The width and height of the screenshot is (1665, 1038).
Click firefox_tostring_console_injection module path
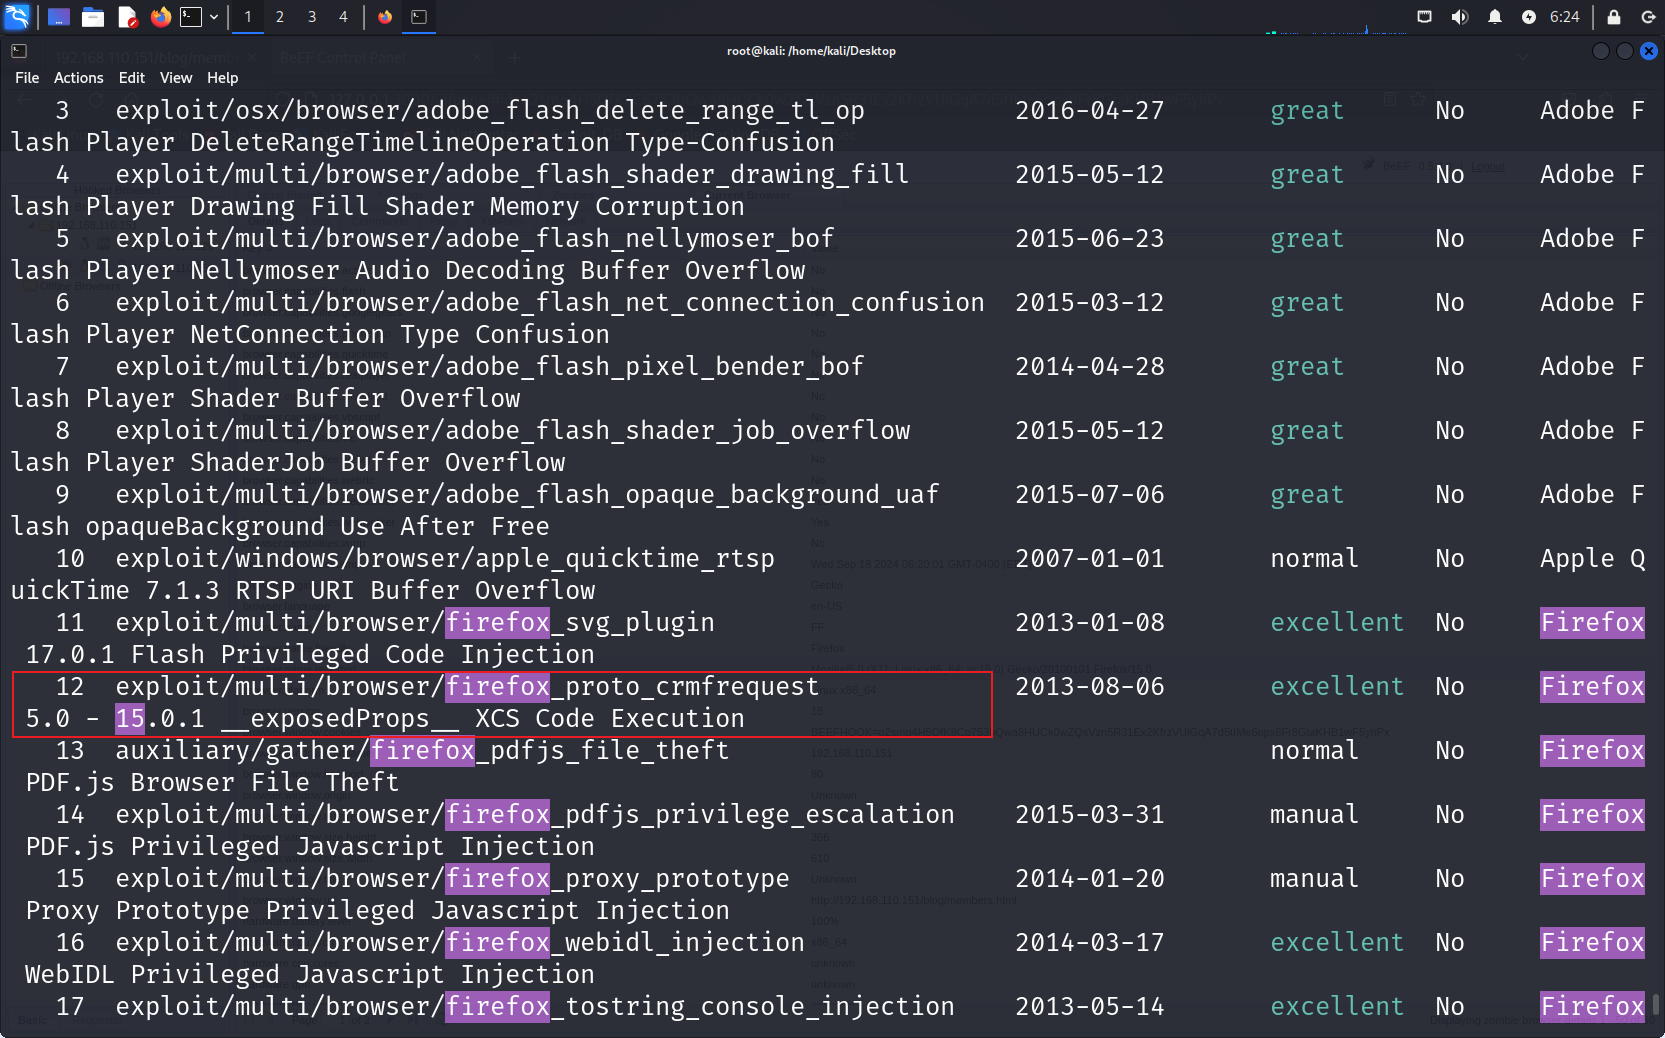pyautogui.click(x=535, y=1006)
